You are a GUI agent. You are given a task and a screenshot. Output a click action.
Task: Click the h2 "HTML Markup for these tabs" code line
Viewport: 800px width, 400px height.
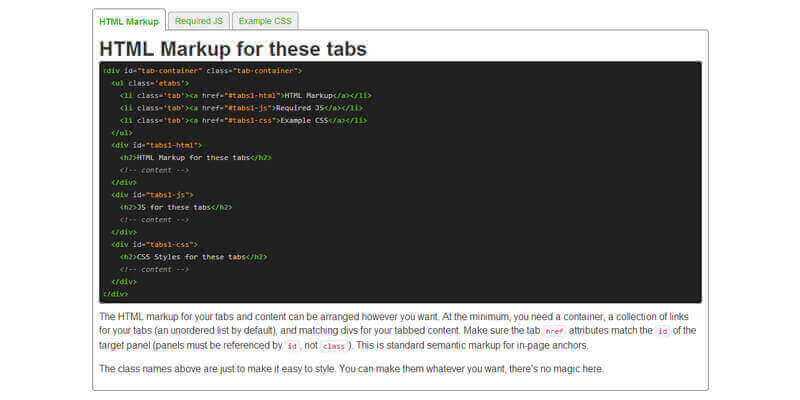coord(195,157)
